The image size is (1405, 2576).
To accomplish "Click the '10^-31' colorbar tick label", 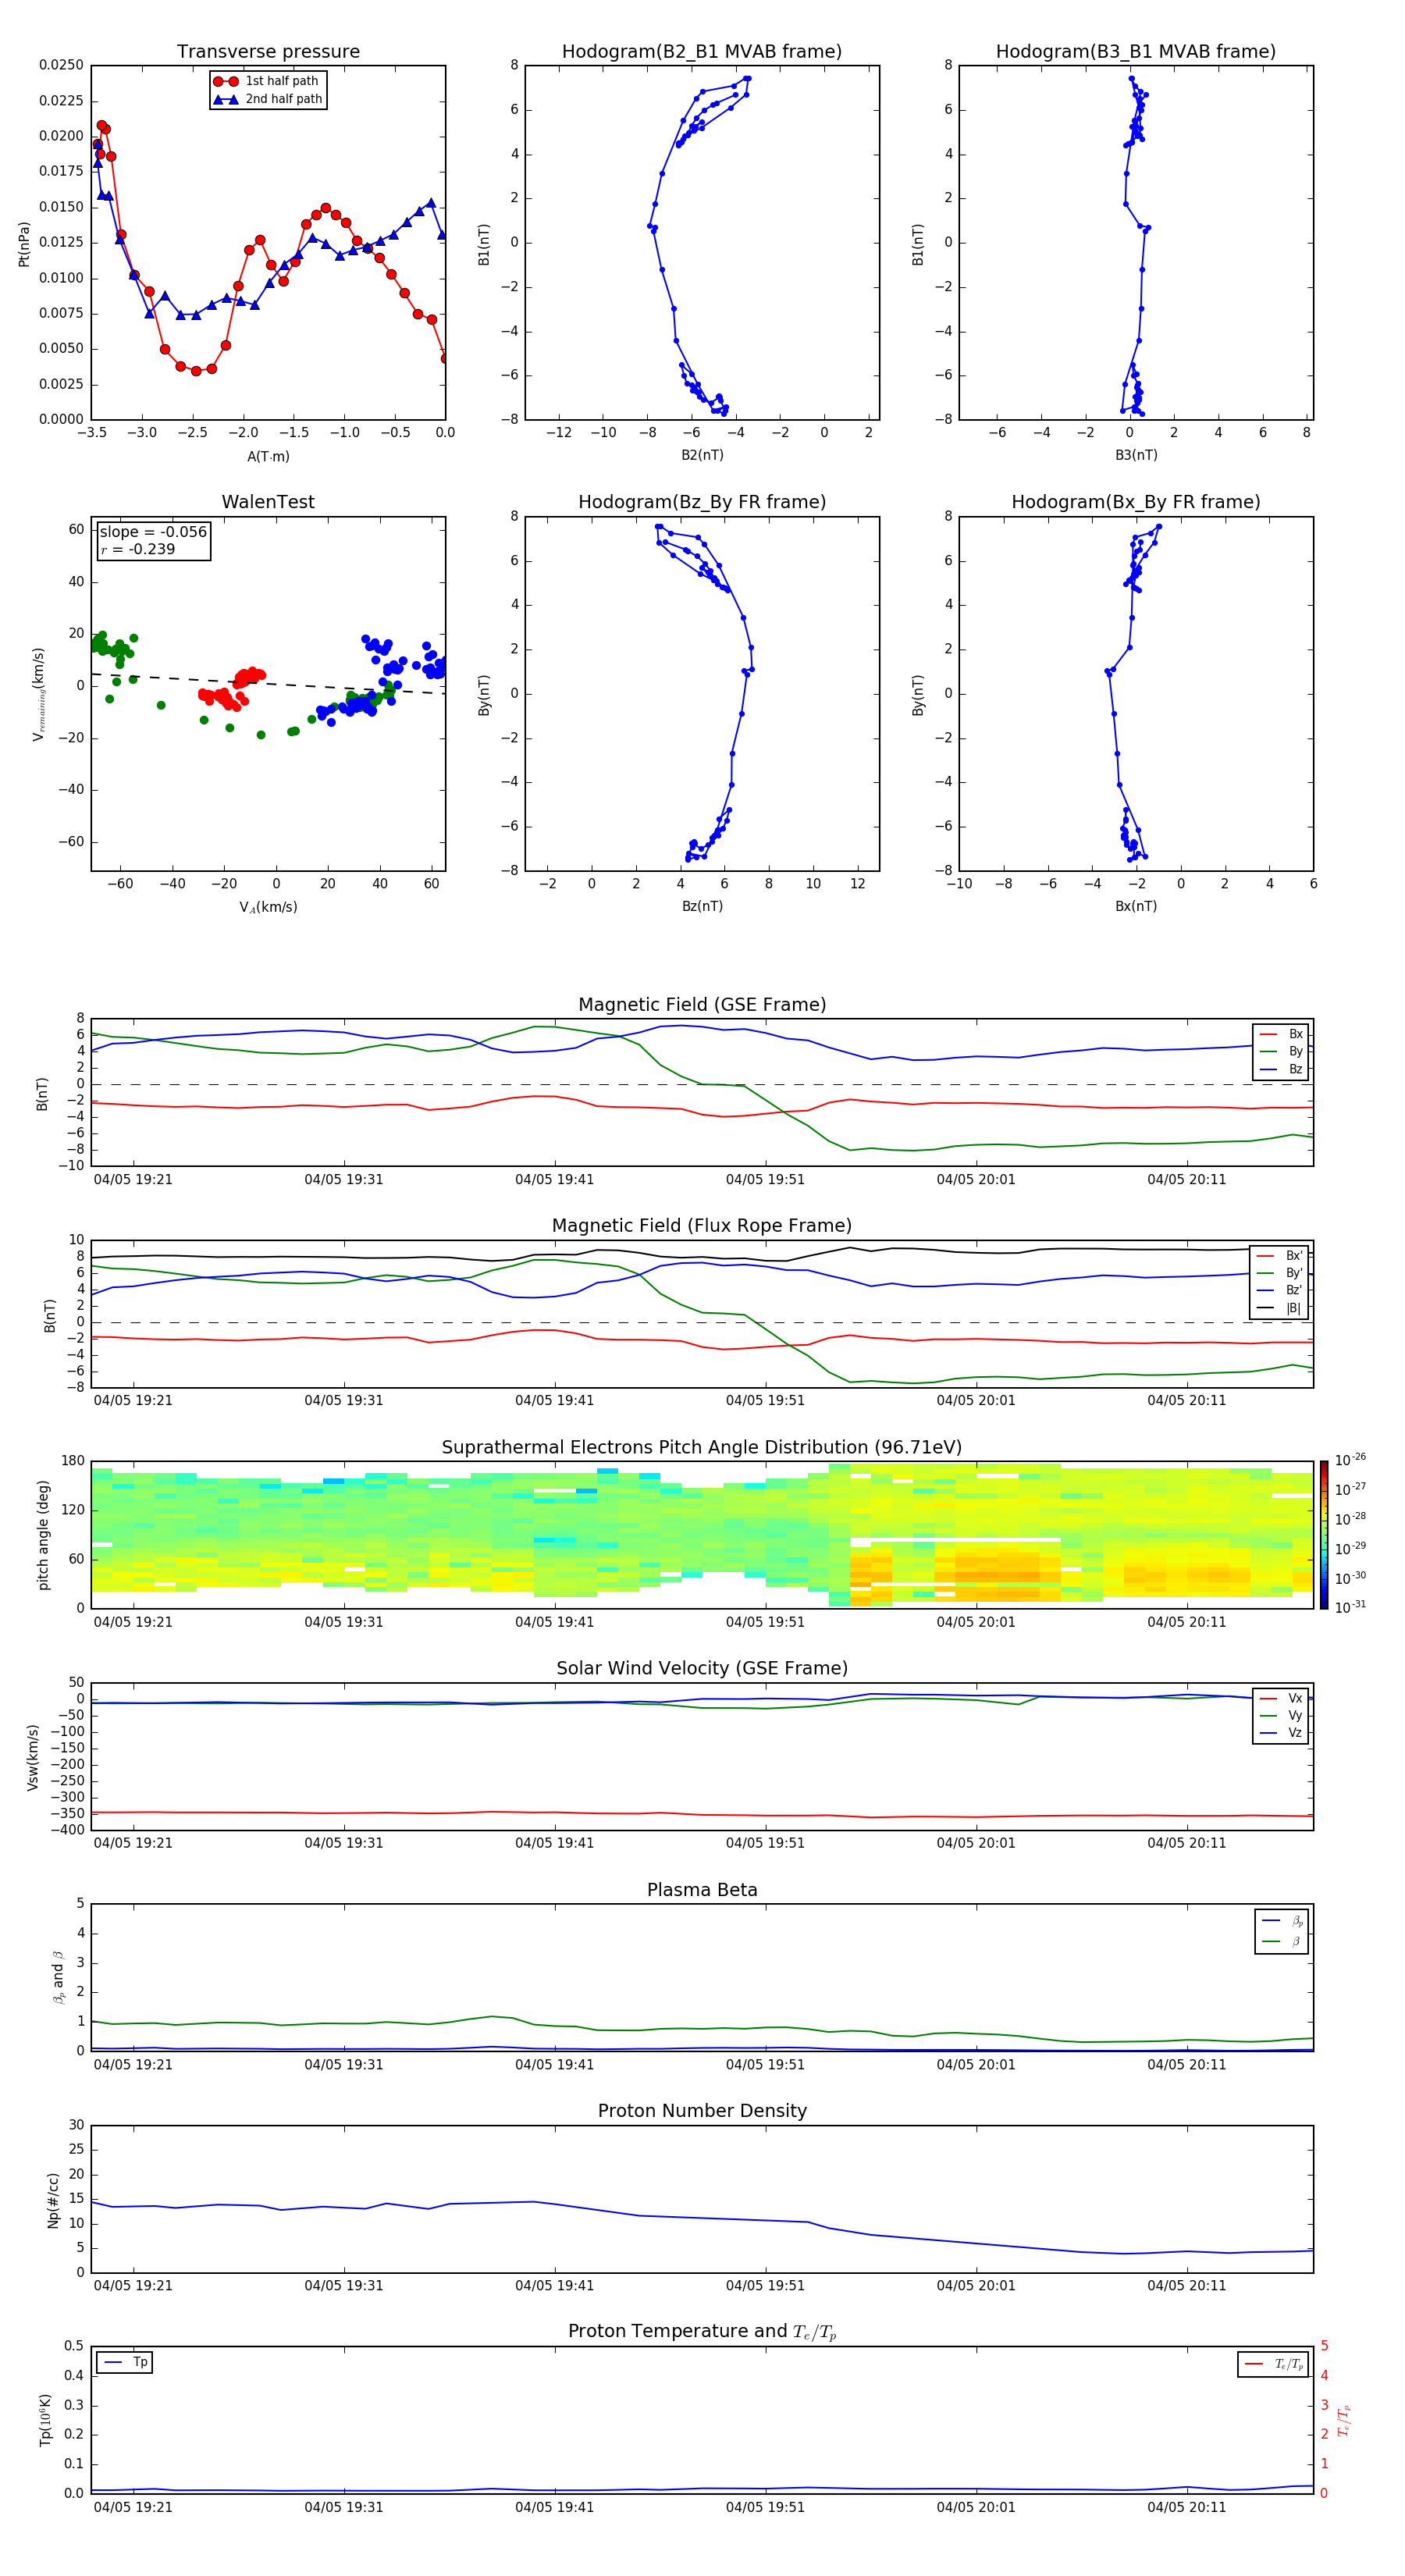I will click(1350, 1607).
